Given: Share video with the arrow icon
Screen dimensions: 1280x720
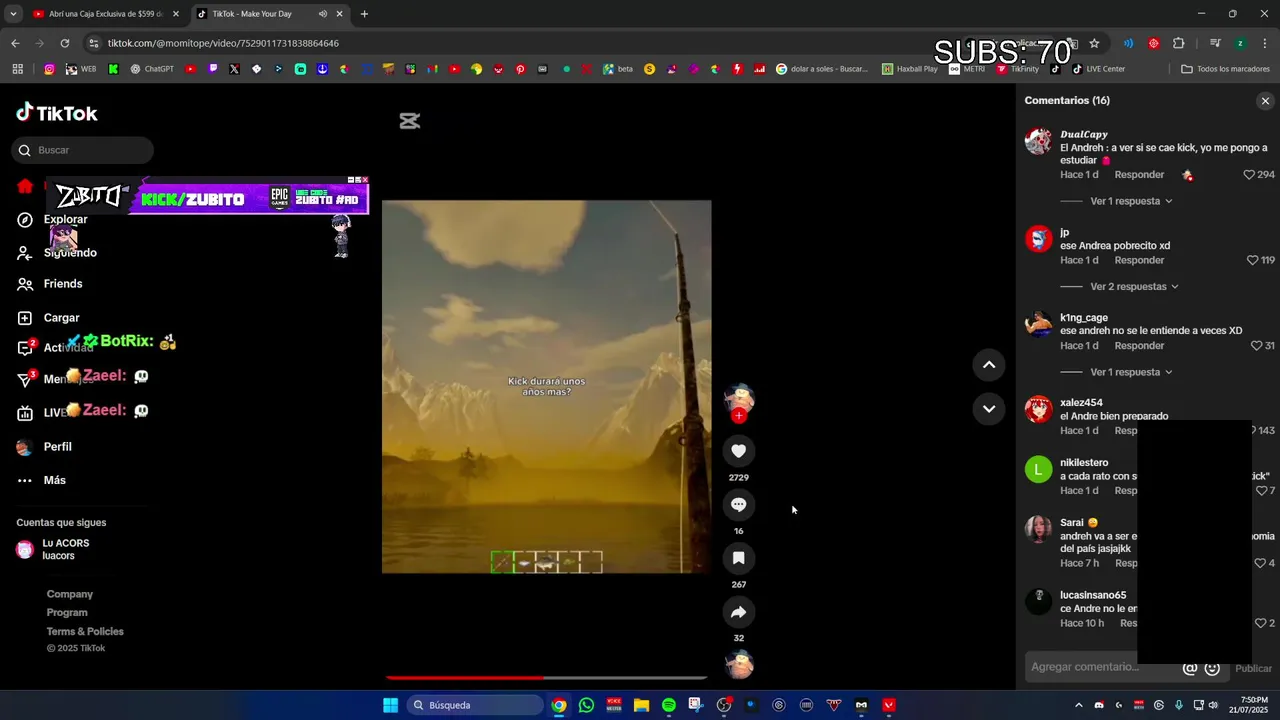Looking at the screenshot, I should (739, 612).
